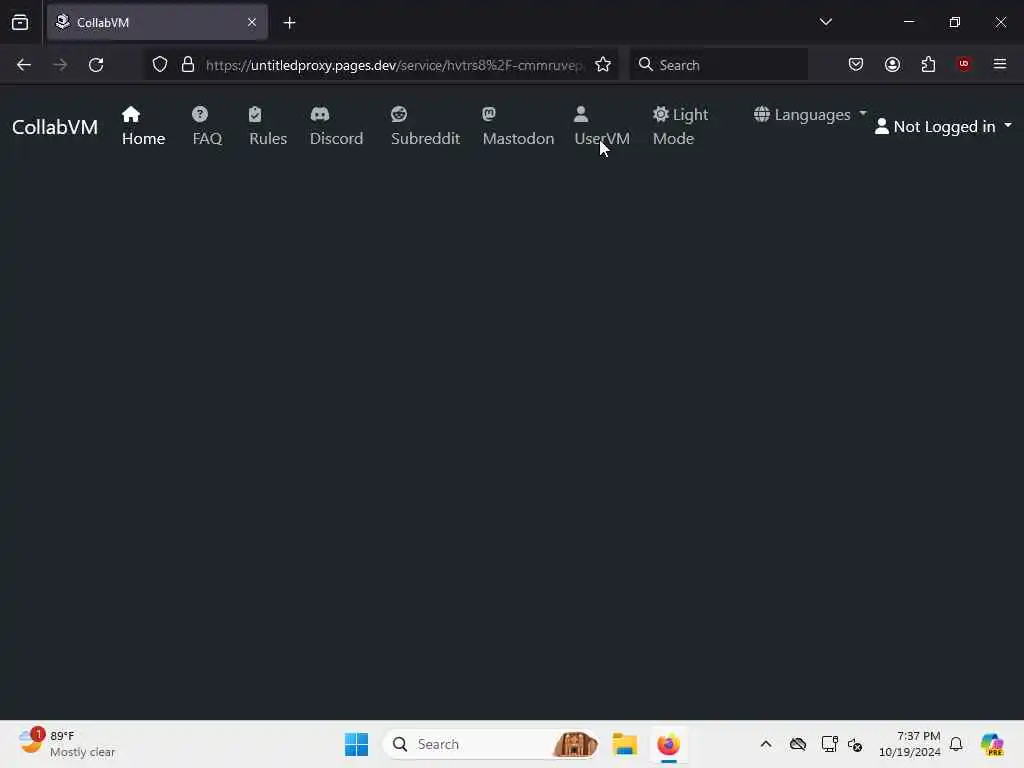Open the muted volume tray icon

coord(855,744)
